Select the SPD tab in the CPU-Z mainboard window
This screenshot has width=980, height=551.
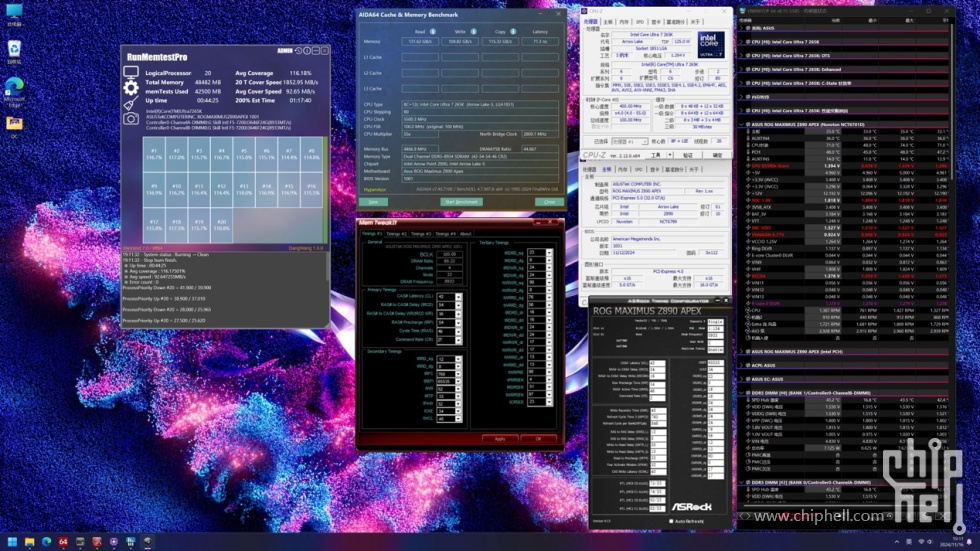[638, 169]
